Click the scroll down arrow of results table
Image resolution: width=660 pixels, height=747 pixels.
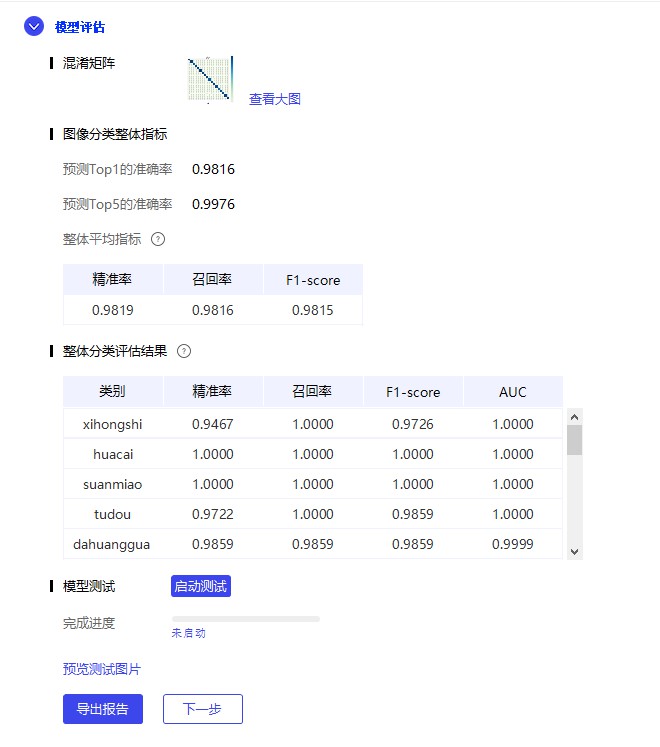[574, 551]
